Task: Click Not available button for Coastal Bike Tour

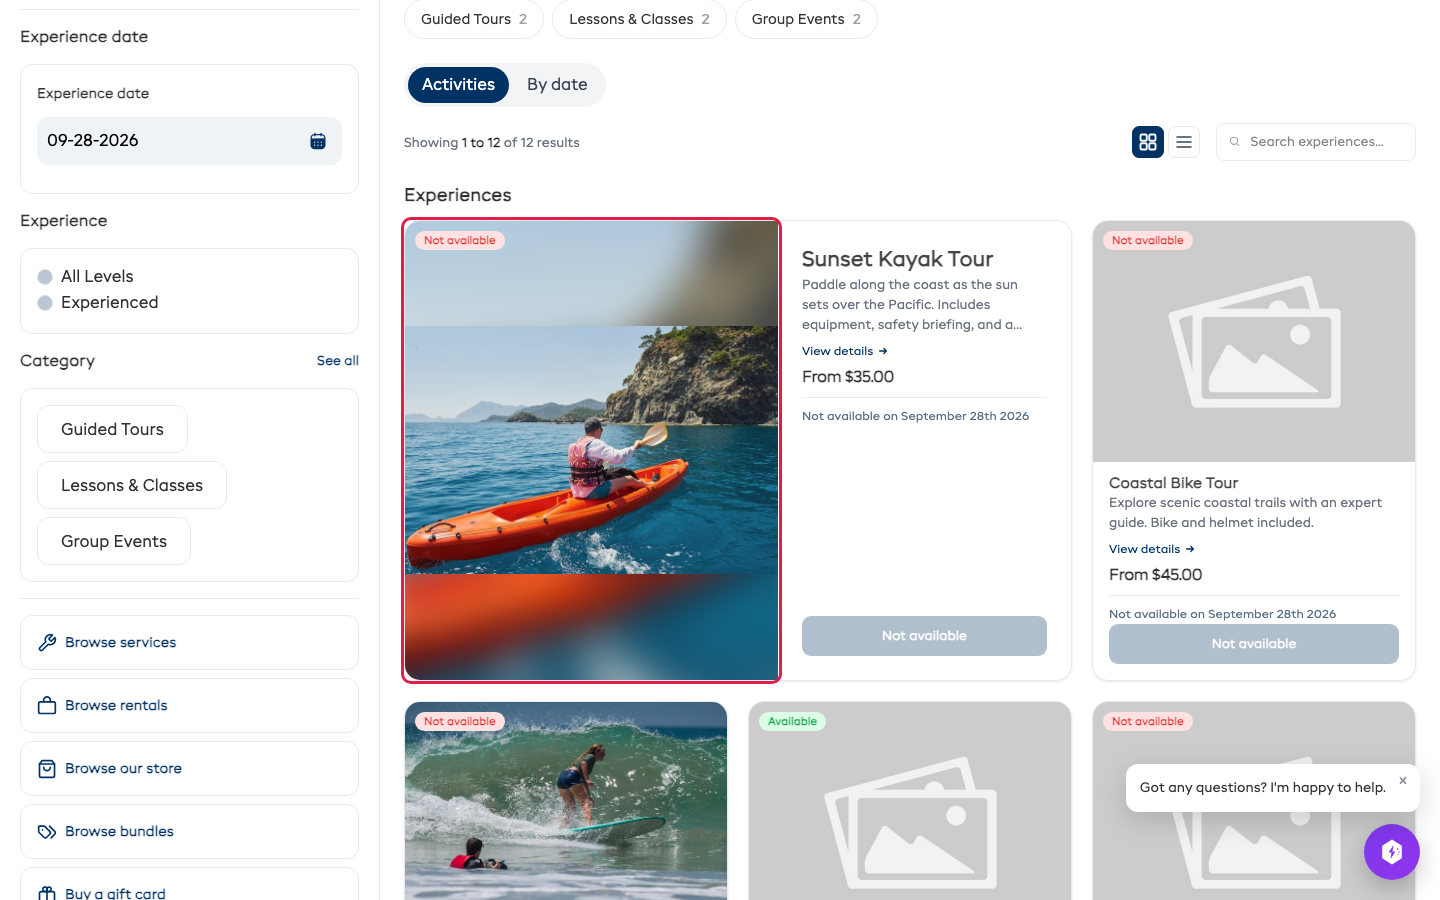Action: (x=1254, y=644)
